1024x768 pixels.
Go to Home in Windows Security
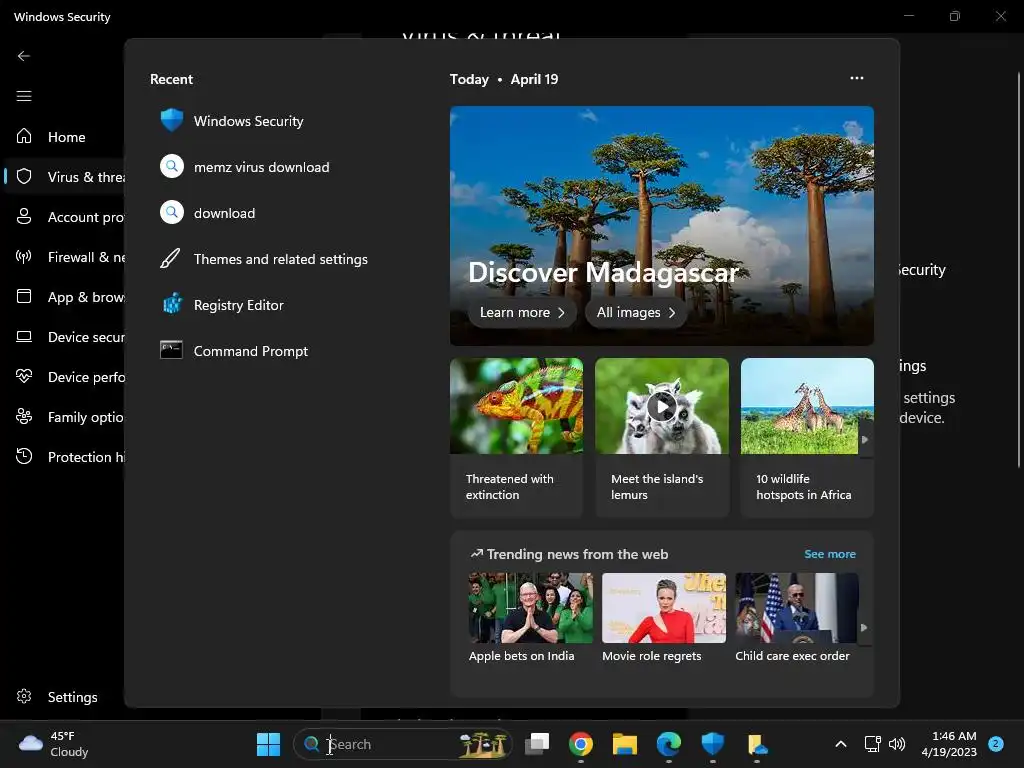65,136
